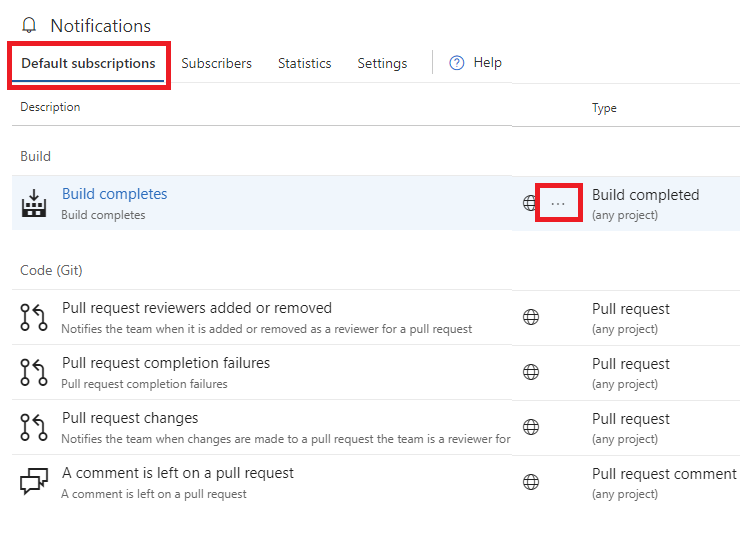
Task: Click globe icon in comment left on pull request row
Action: (x=531, y=482)
